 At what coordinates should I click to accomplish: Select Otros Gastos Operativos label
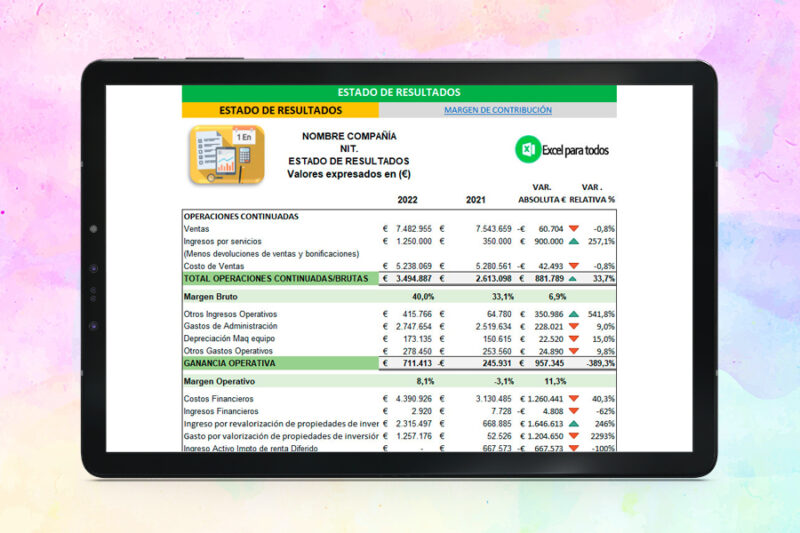[228, 351]
